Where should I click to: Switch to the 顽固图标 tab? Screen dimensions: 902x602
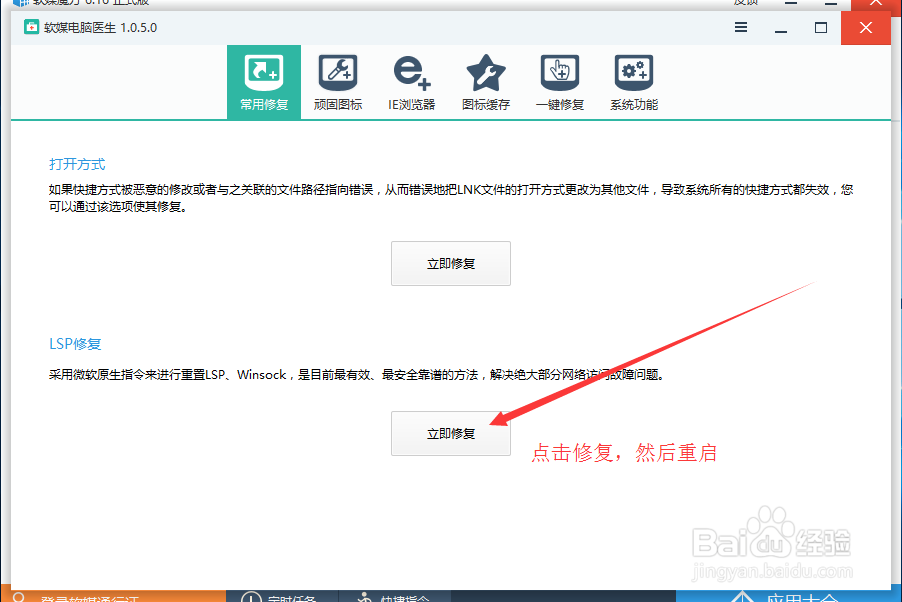pyautogui.click(x=337, y=82)
